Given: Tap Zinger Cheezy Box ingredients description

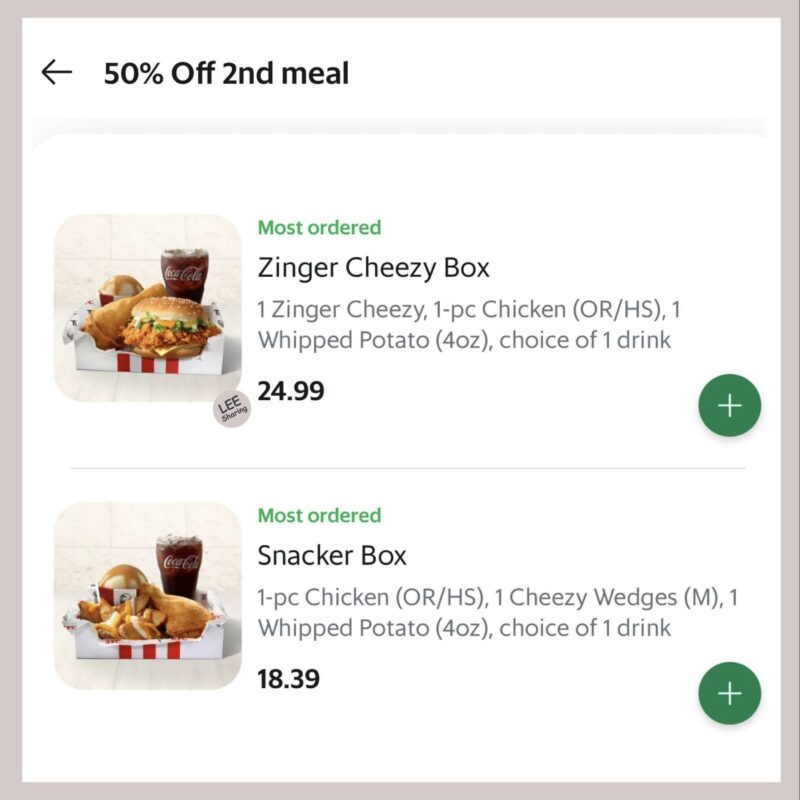Looking at the screenshot, I should pyautogui.click(x=468, y=324).
